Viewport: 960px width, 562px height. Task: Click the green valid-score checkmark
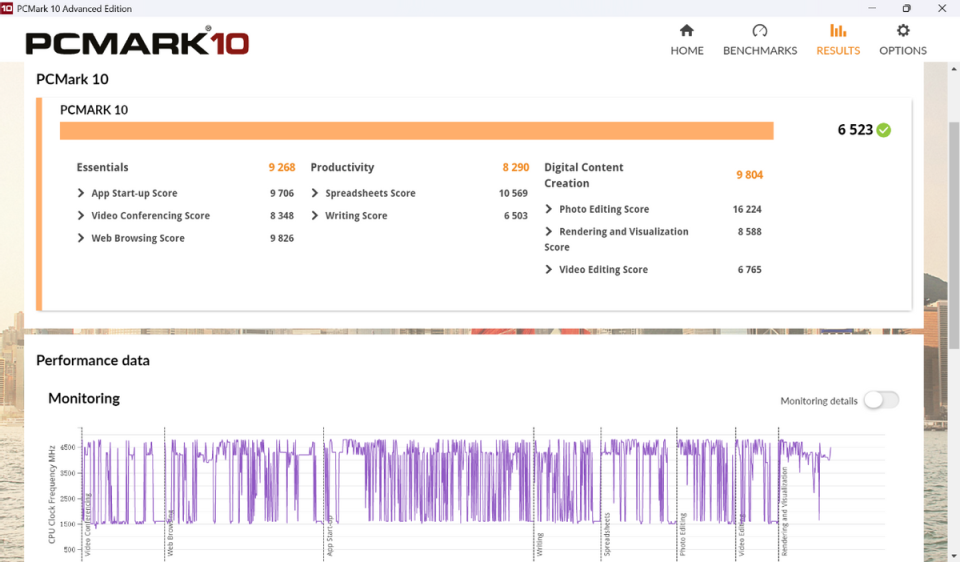tap(883, 130)
